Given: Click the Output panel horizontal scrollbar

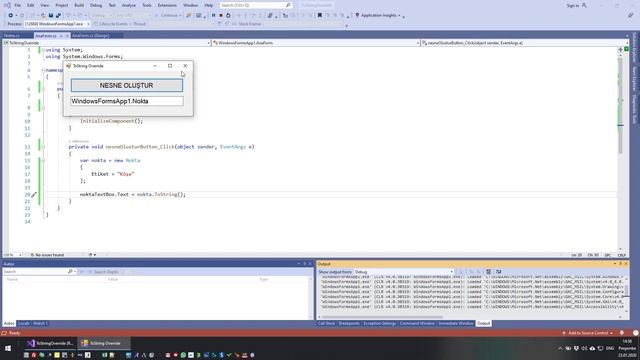Looking at the screenshot, I should 382,317.
